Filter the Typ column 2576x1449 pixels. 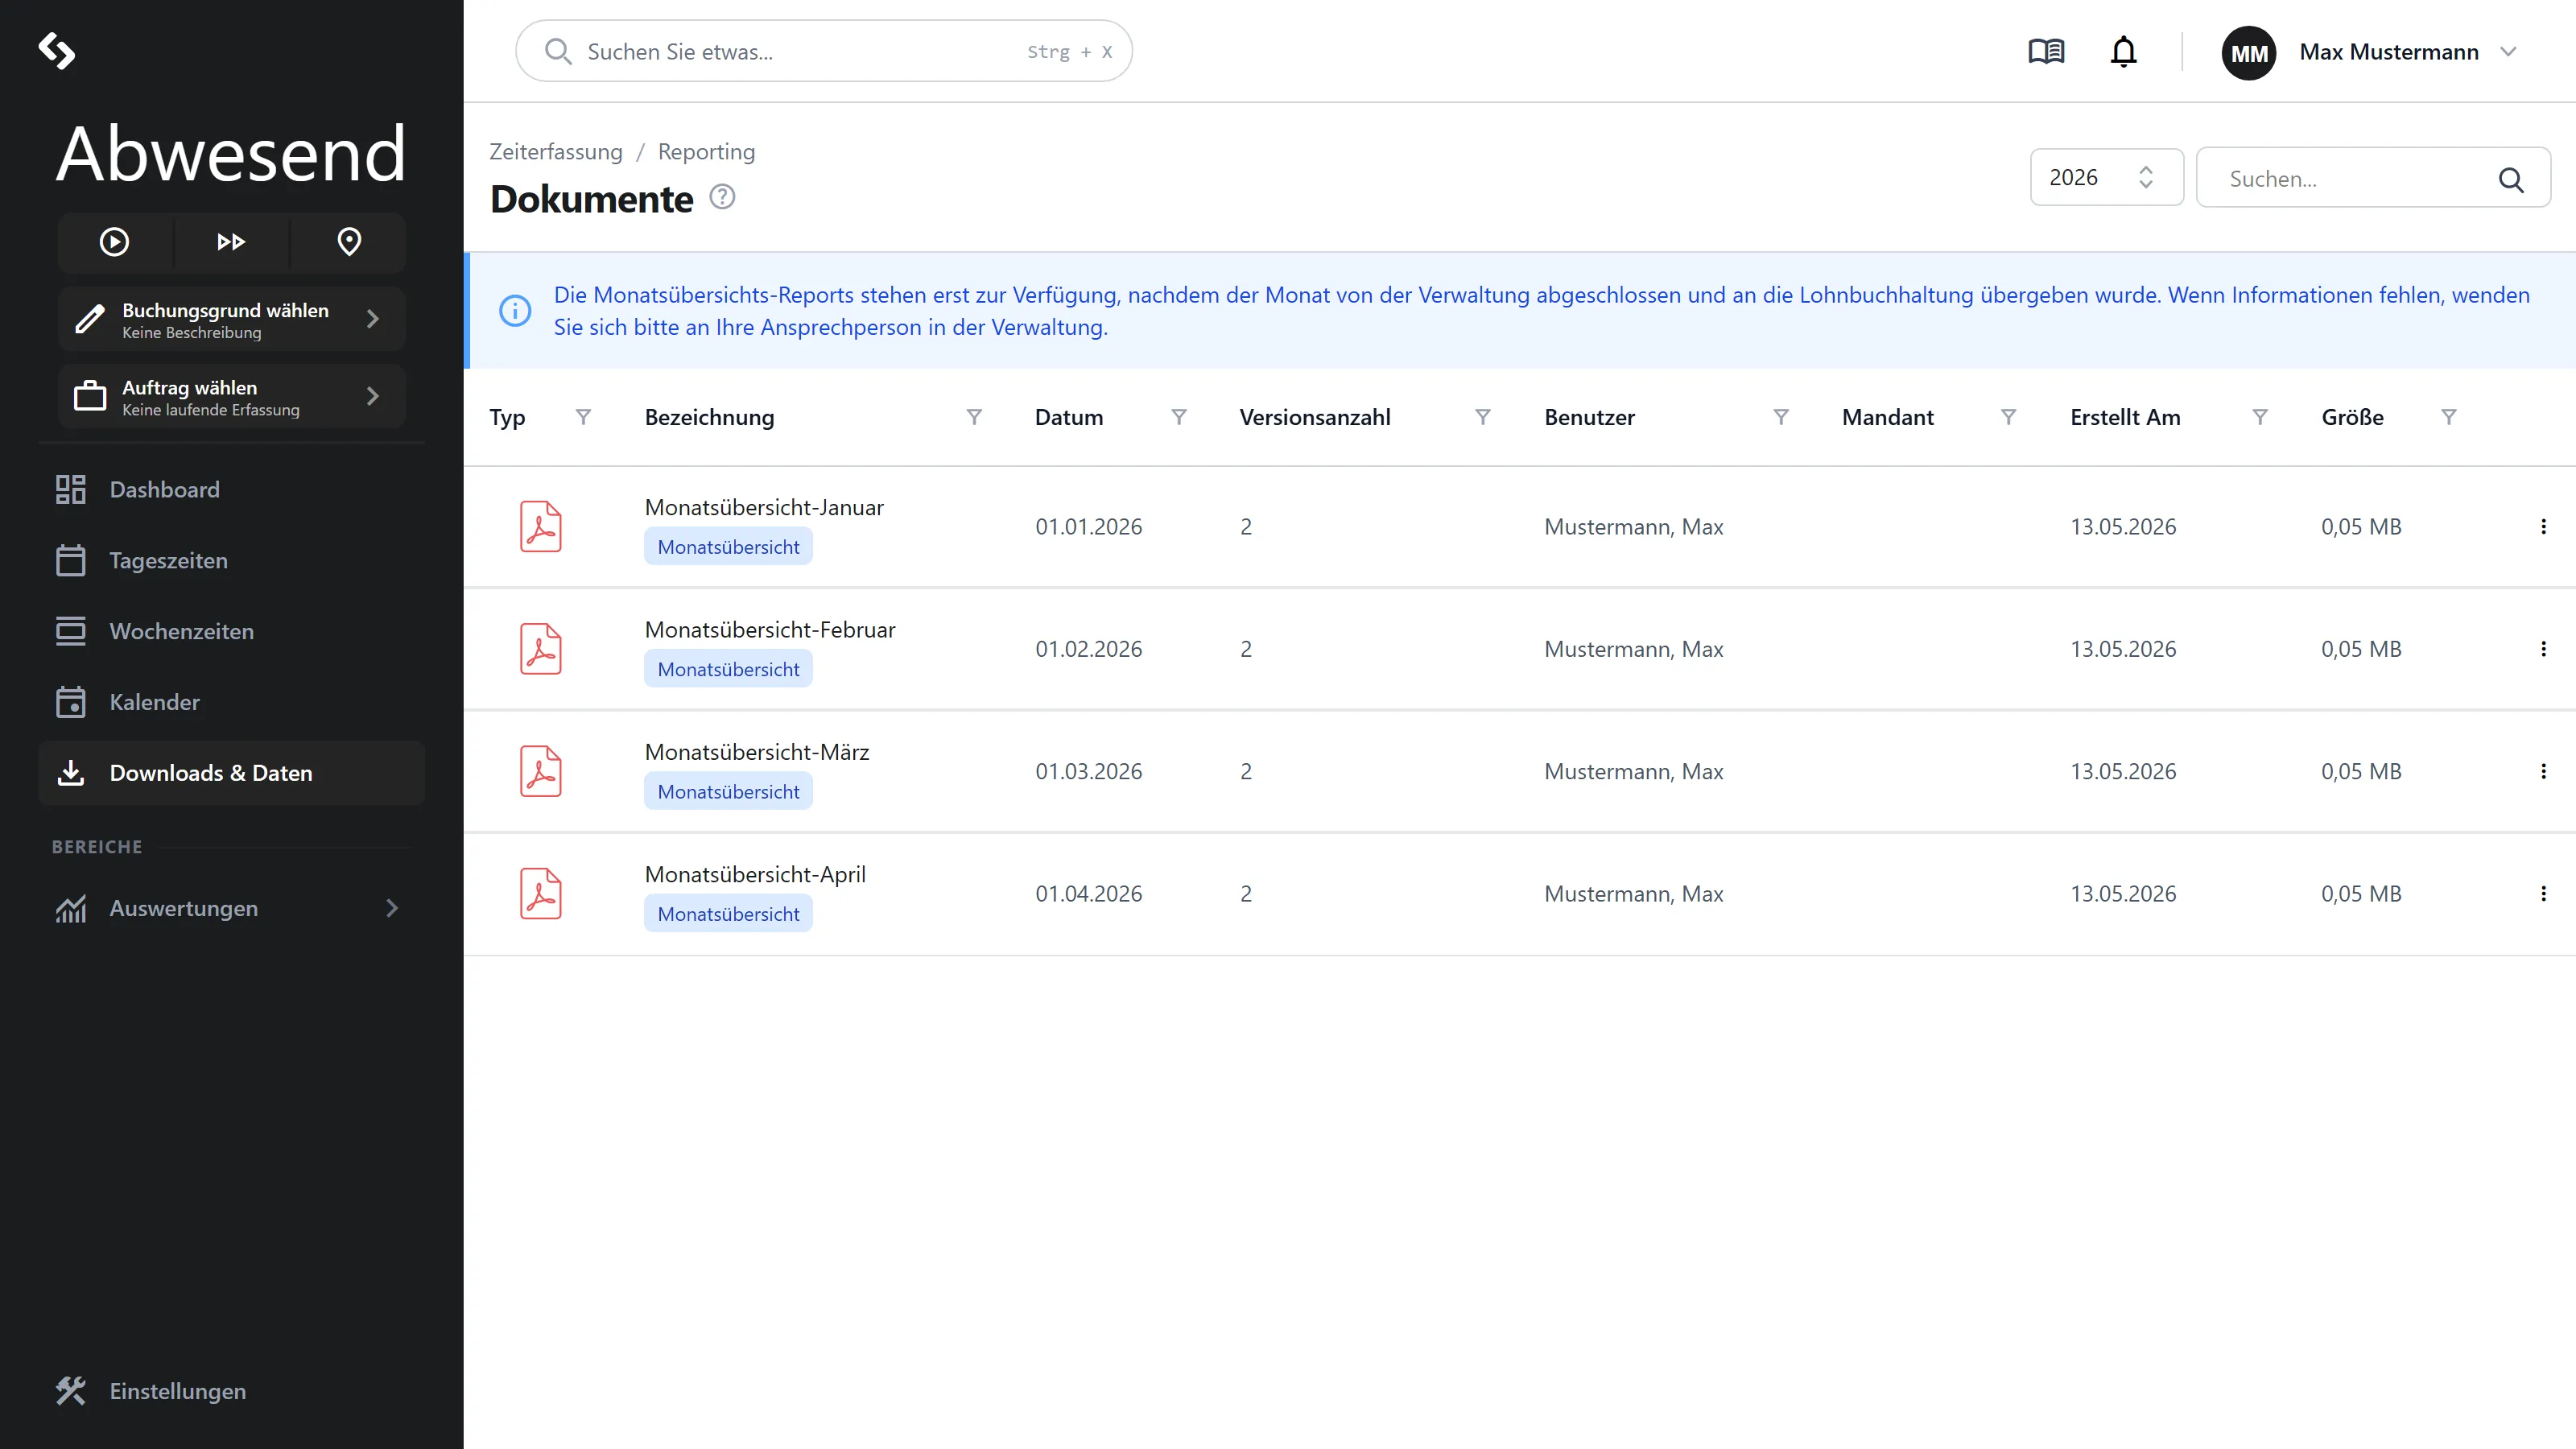coord(583,417)
